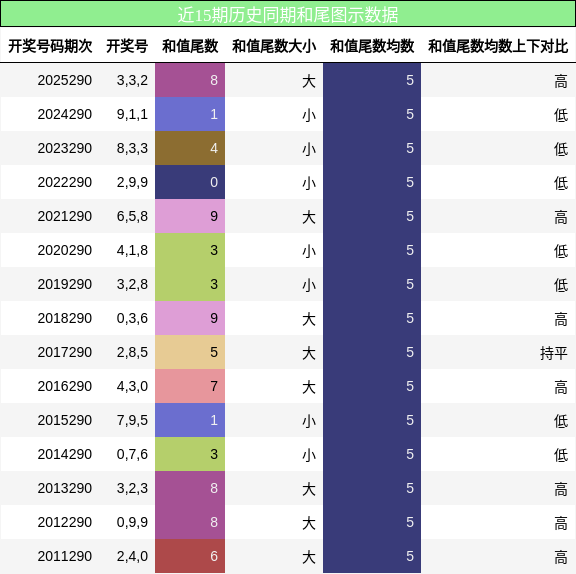
Task: Click draw numbers 2,8,5
Action: tap(132, 352)
